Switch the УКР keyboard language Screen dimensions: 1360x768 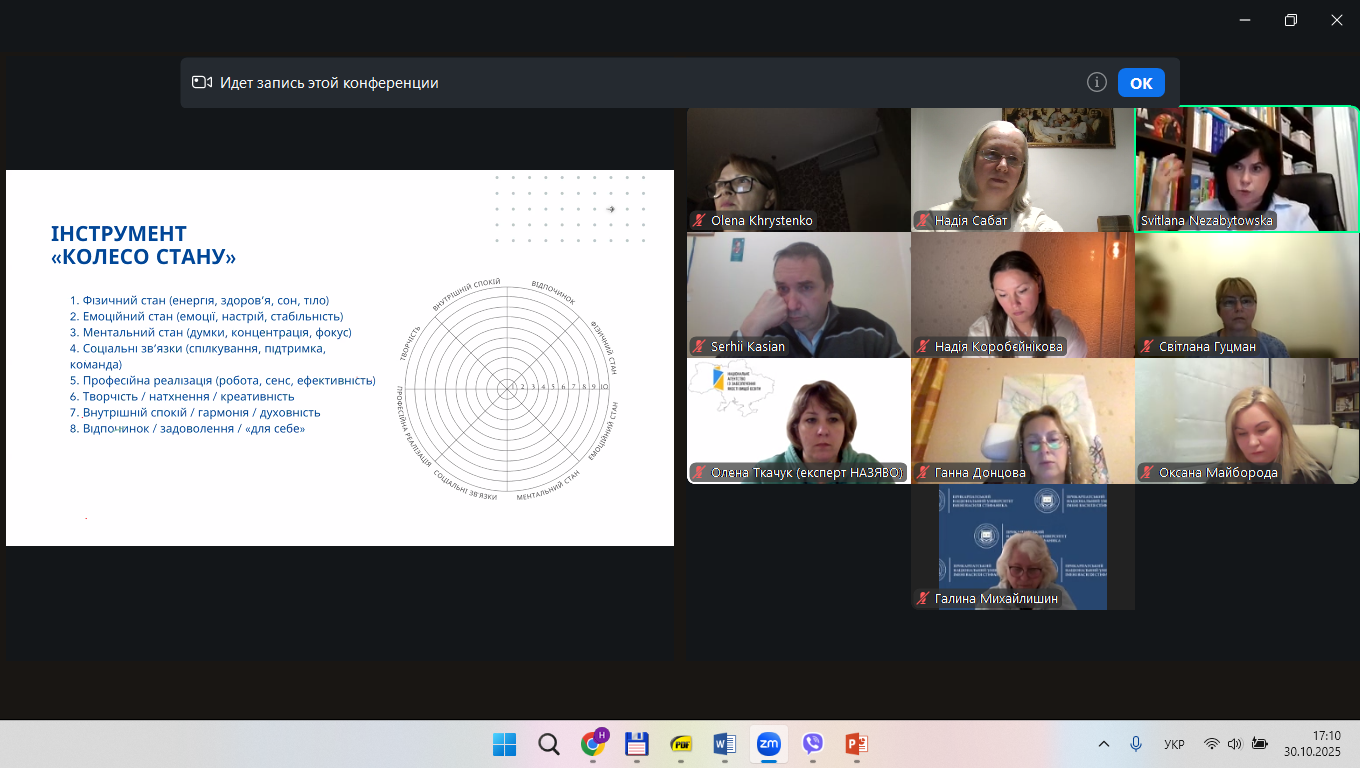point(1174,744)
